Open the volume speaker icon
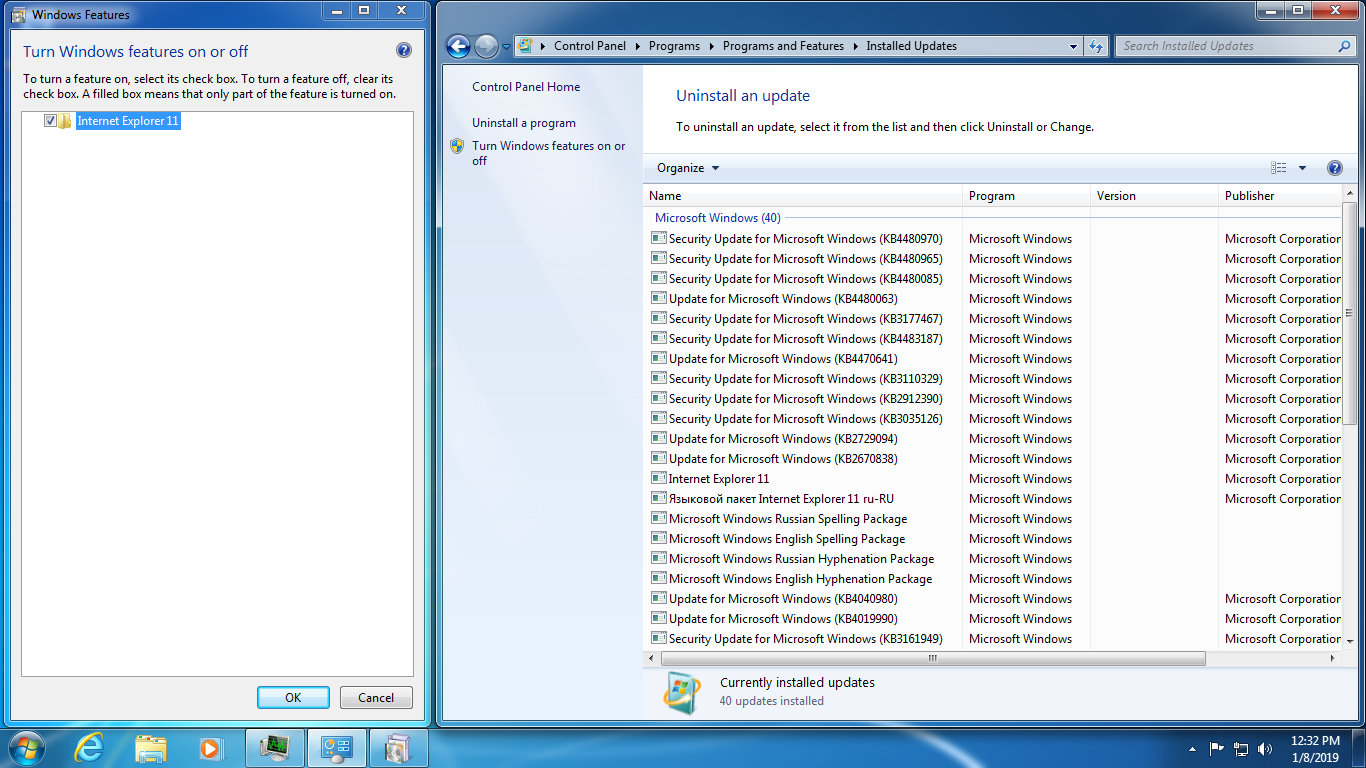The height and width of the screenshot is (768, 1366). point(1265,748)
